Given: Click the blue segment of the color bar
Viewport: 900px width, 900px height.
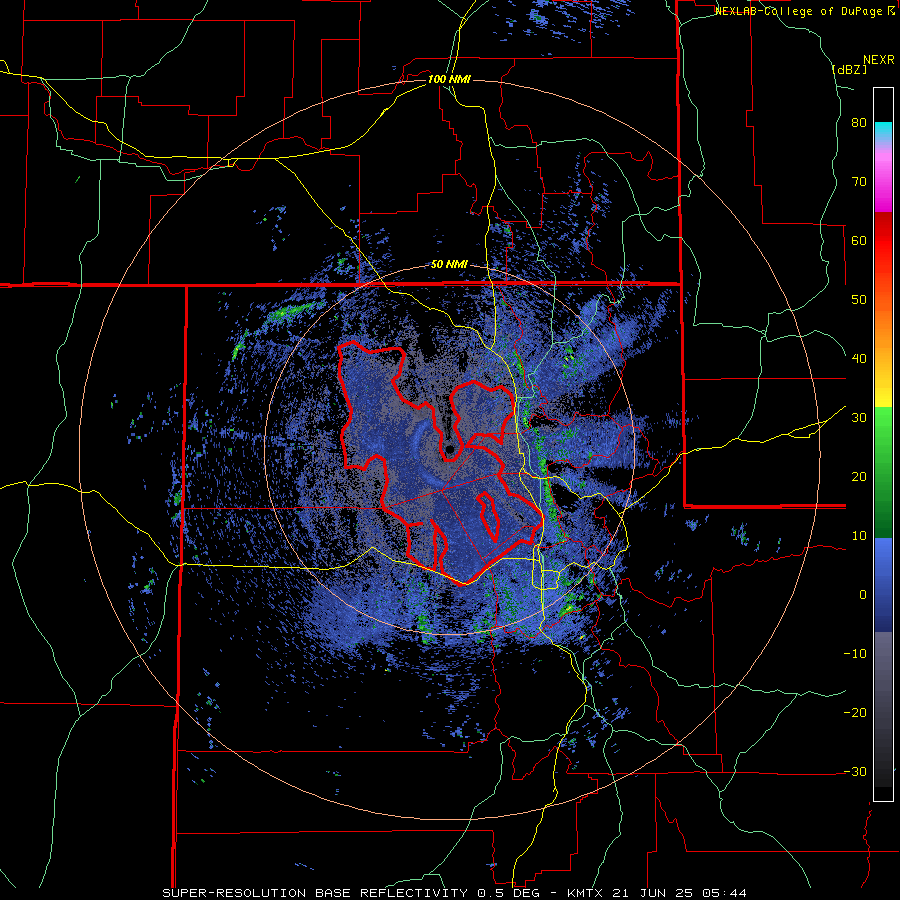Looking at the screenshot, I should 883,585.
